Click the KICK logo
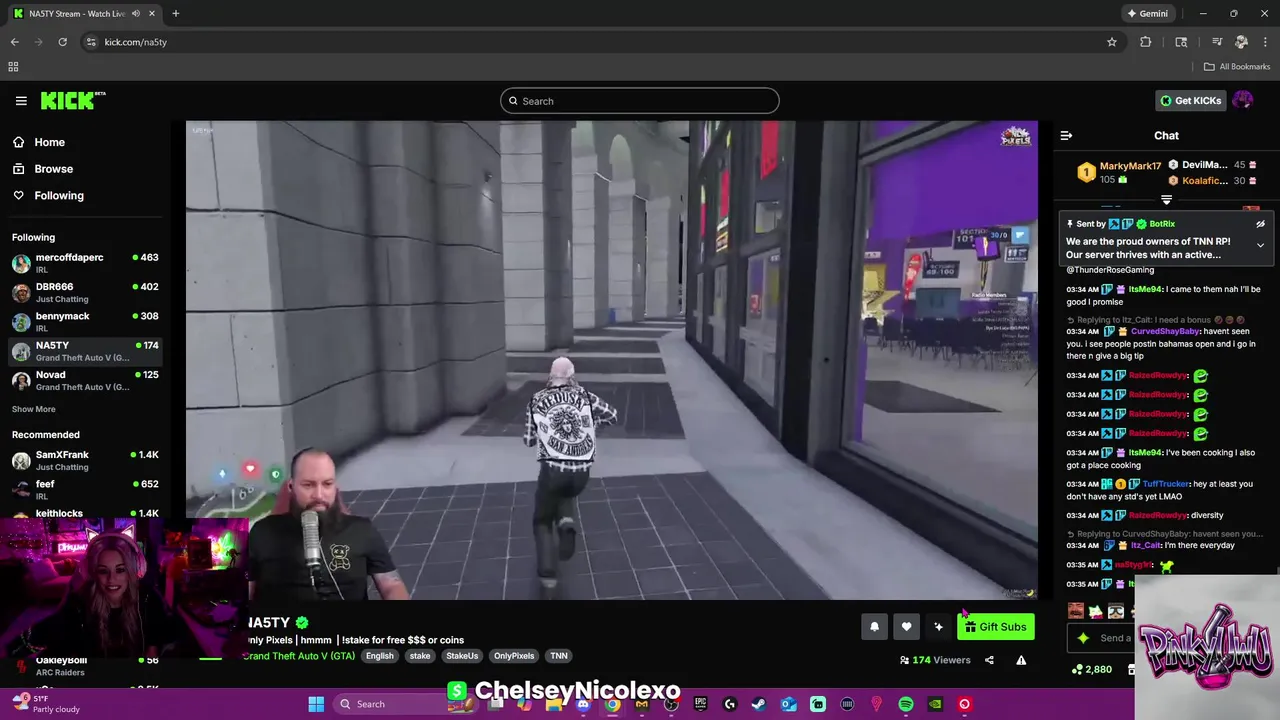The image size is (1280, 720). click(73, 100)
